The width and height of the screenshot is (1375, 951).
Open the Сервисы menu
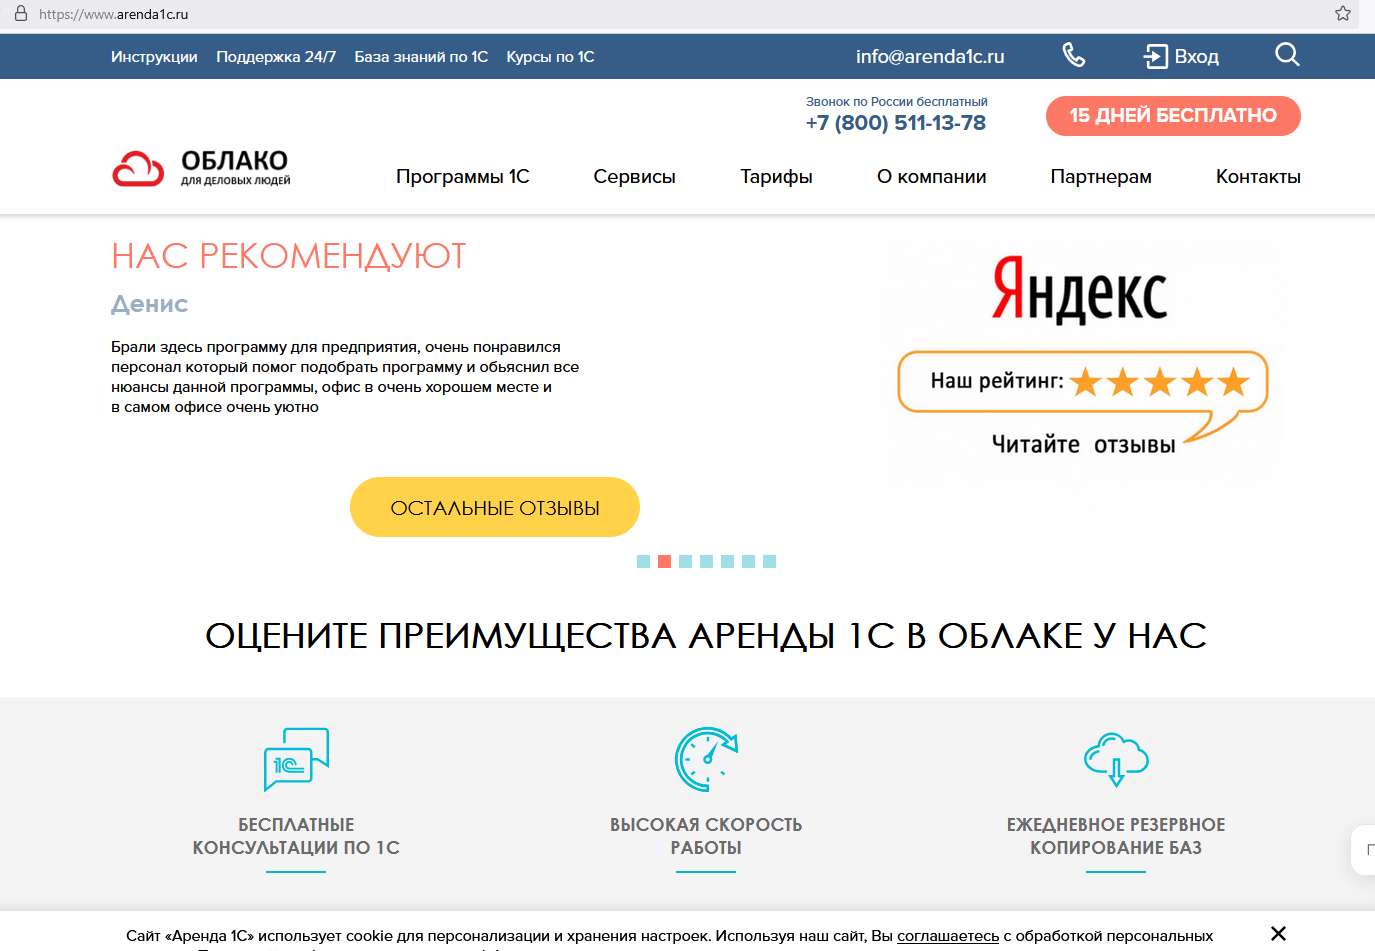coord(634,176)
